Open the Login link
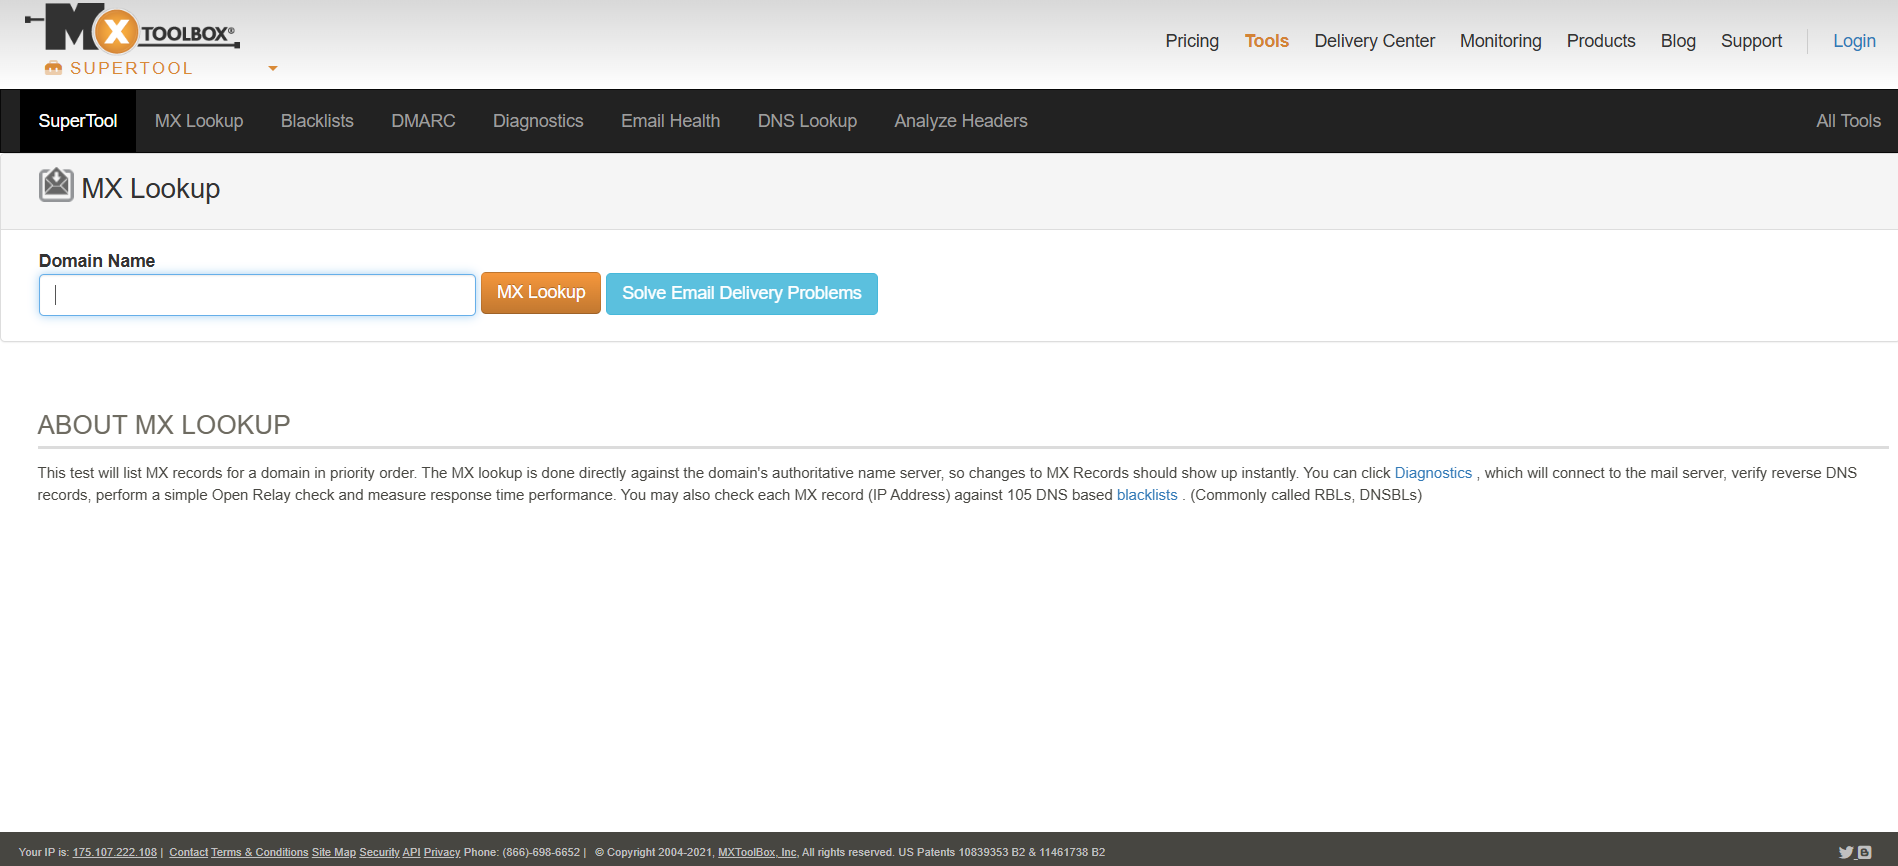This screenshot has height=866, width=1898. tap(1853, 41)
